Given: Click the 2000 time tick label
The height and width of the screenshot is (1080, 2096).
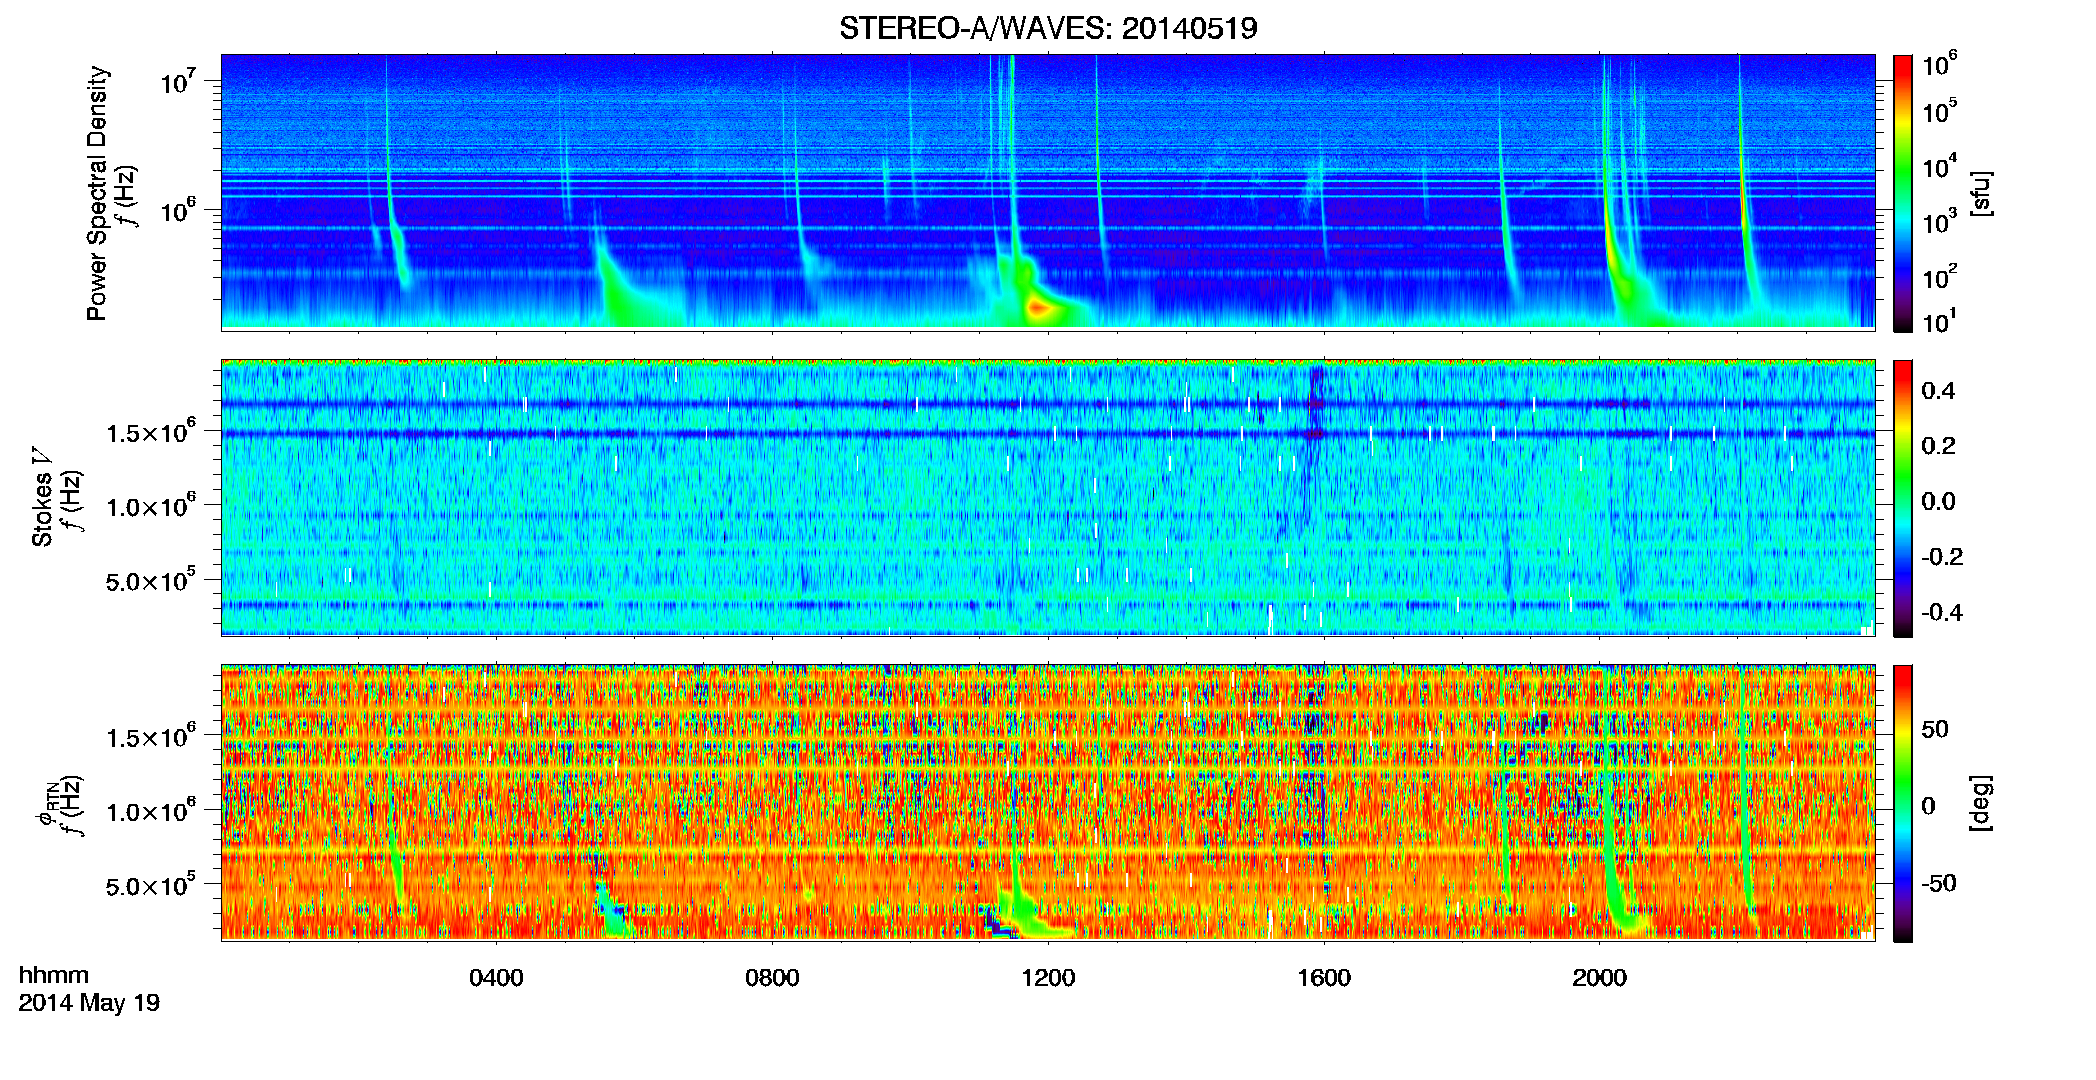Looking at the screenshot, I should pyautogui.click(x=1599, y=978).
